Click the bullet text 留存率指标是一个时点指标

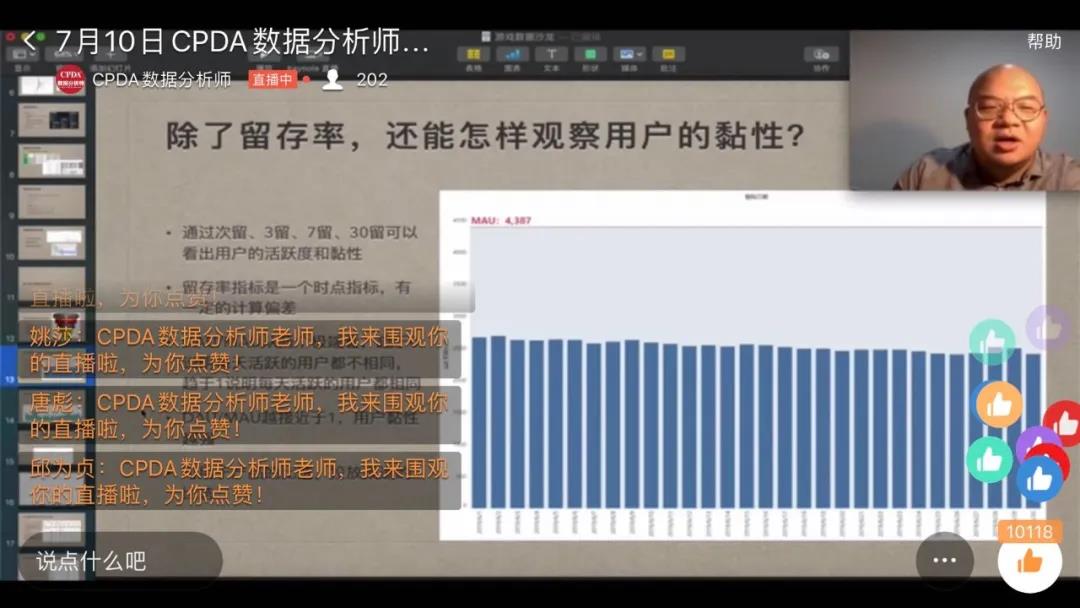[x=296, y=297]
